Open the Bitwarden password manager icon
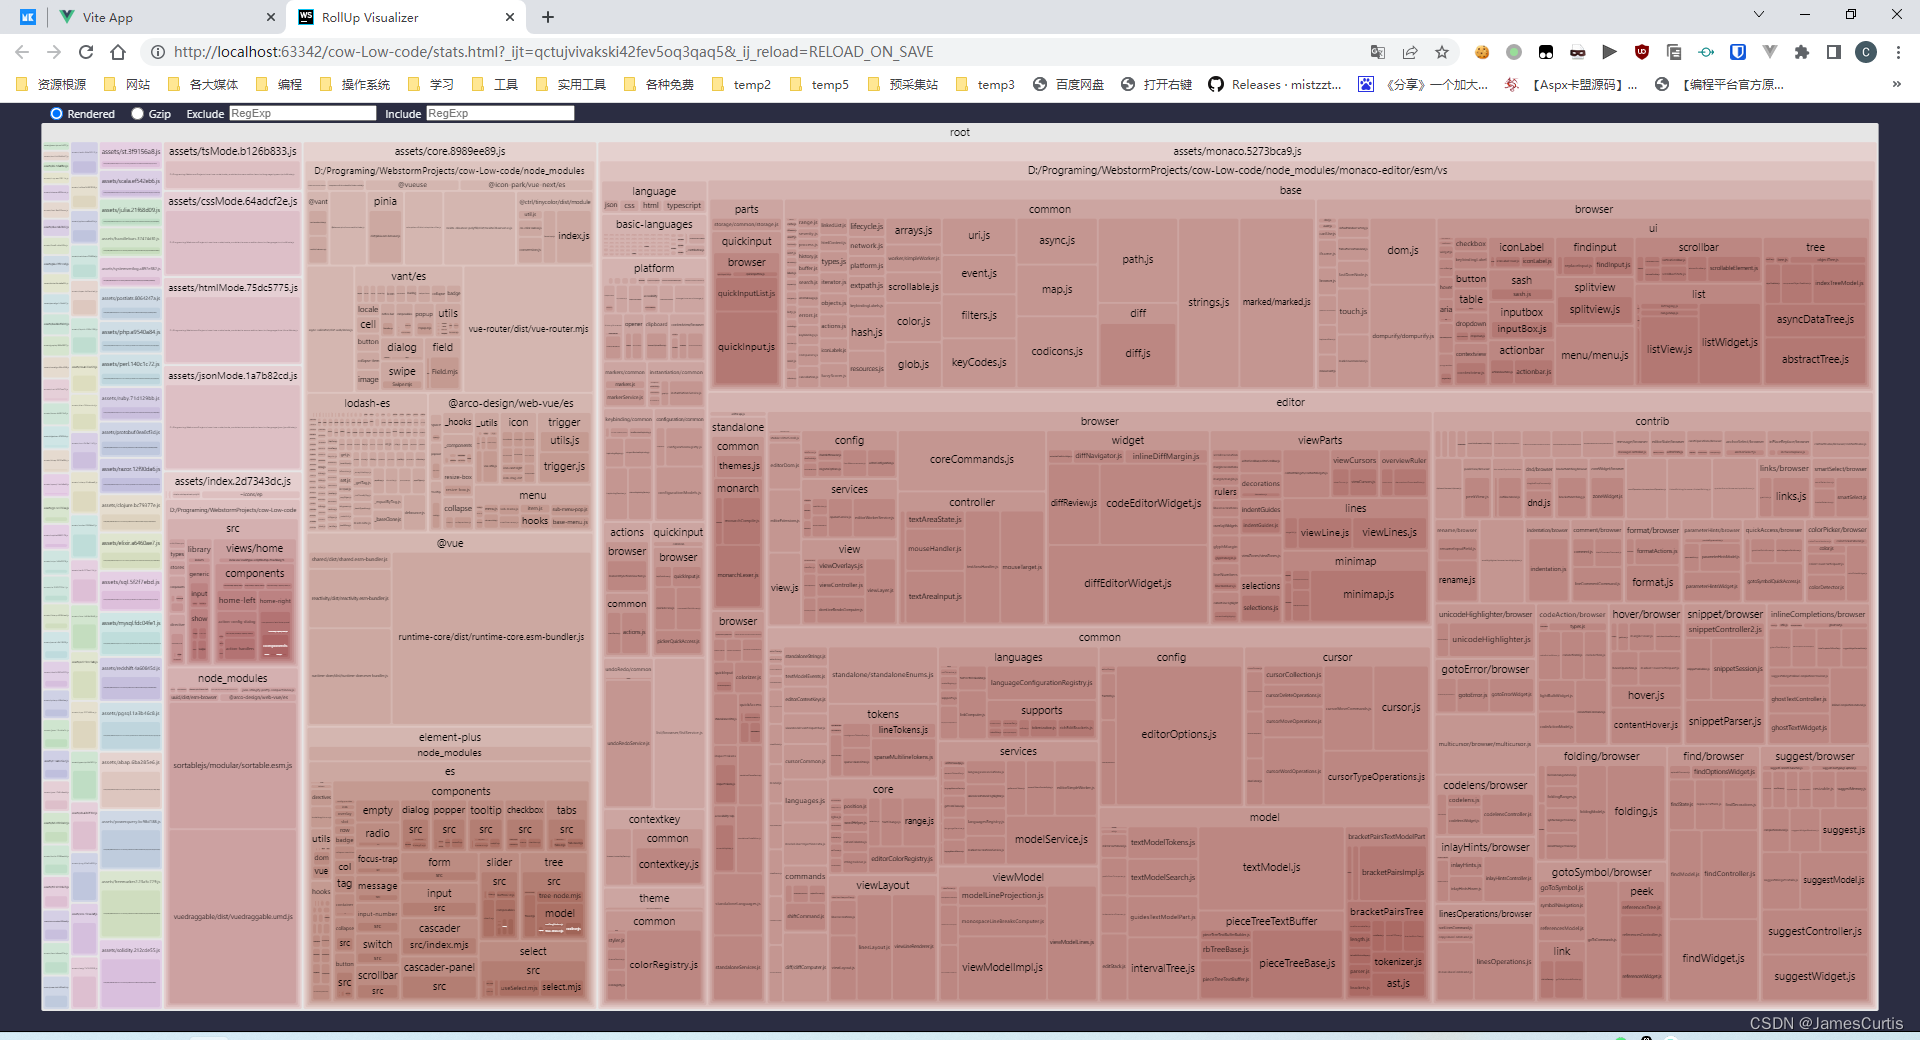This screenshot has height=1040, width=1920. coord(1737,52)
